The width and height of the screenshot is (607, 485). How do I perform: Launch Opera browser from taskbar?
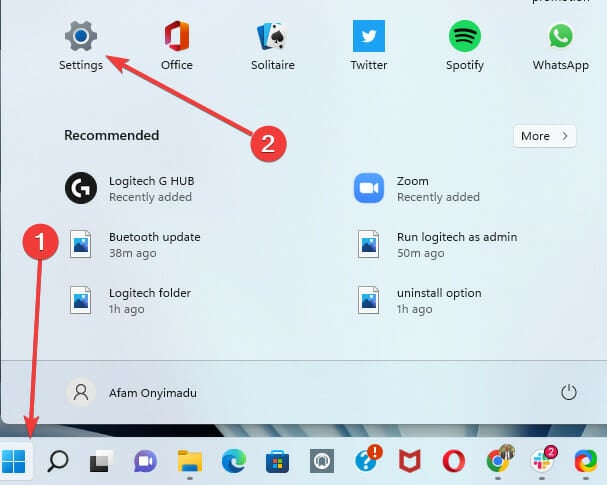point(454,461)
